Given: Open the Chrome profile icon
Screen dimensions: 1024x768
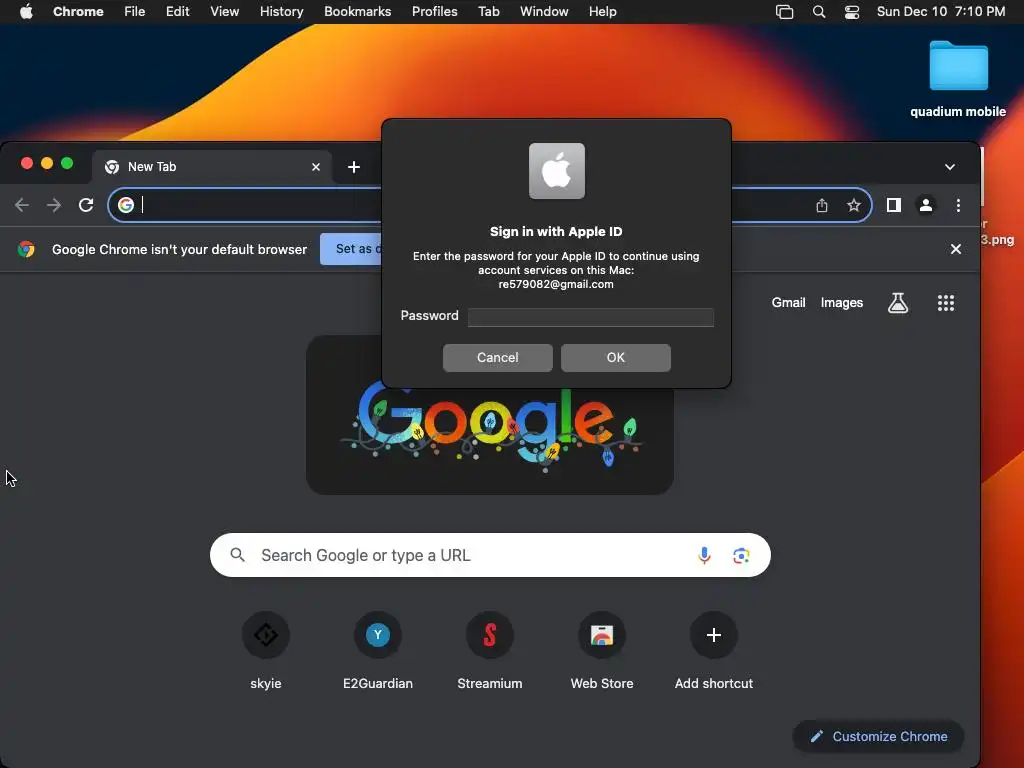Looking at the screenshot, I should tap(925, 205).
